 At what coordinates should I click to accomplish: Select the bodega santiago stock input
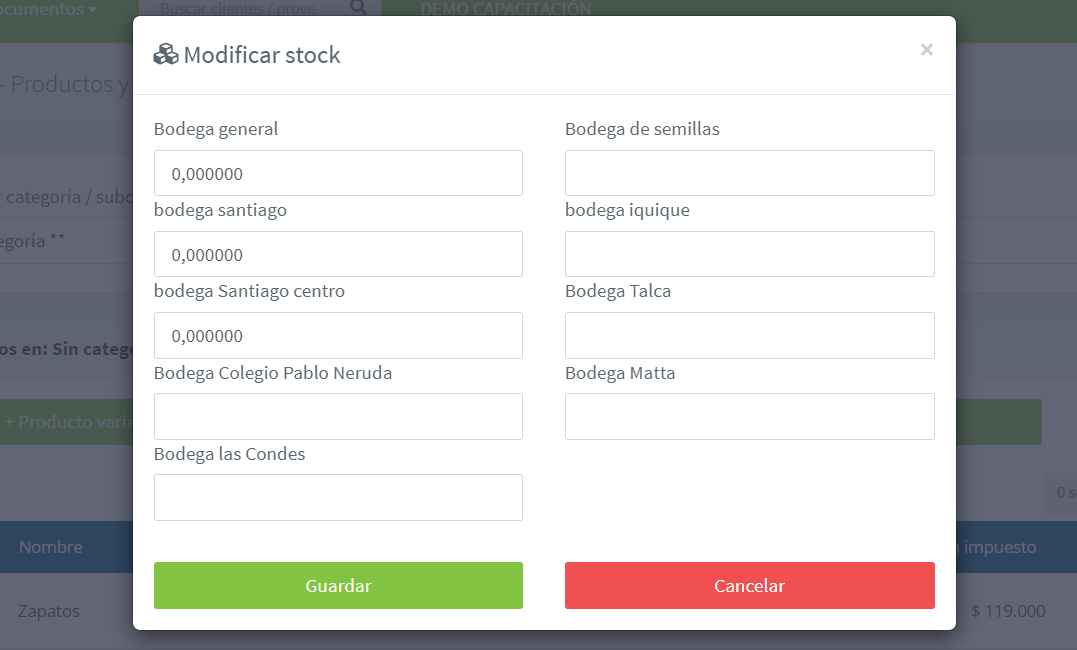[x=338, y=254]
